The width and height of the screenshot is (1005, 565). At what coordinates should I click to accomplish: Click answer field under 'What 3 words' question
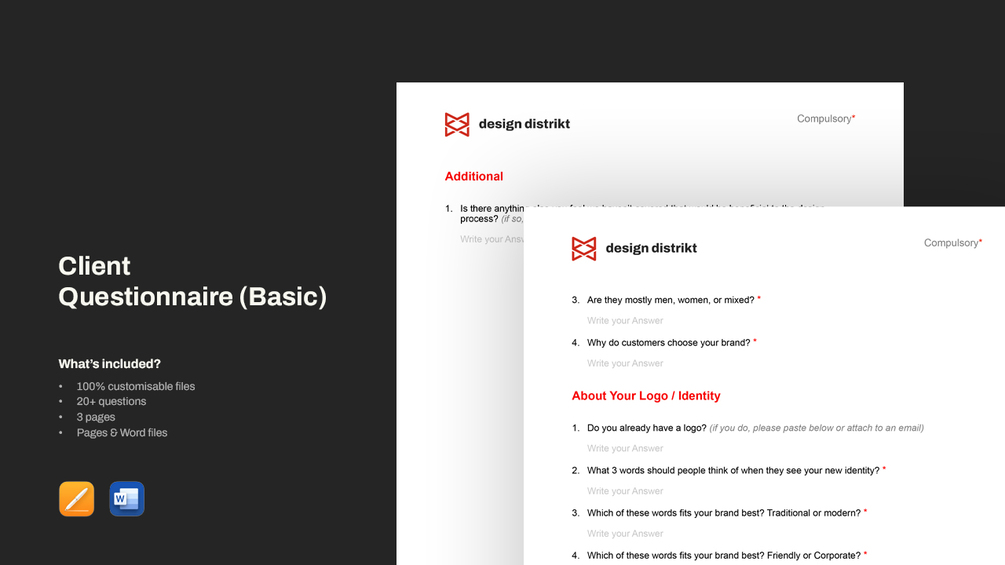coord(625,491)
